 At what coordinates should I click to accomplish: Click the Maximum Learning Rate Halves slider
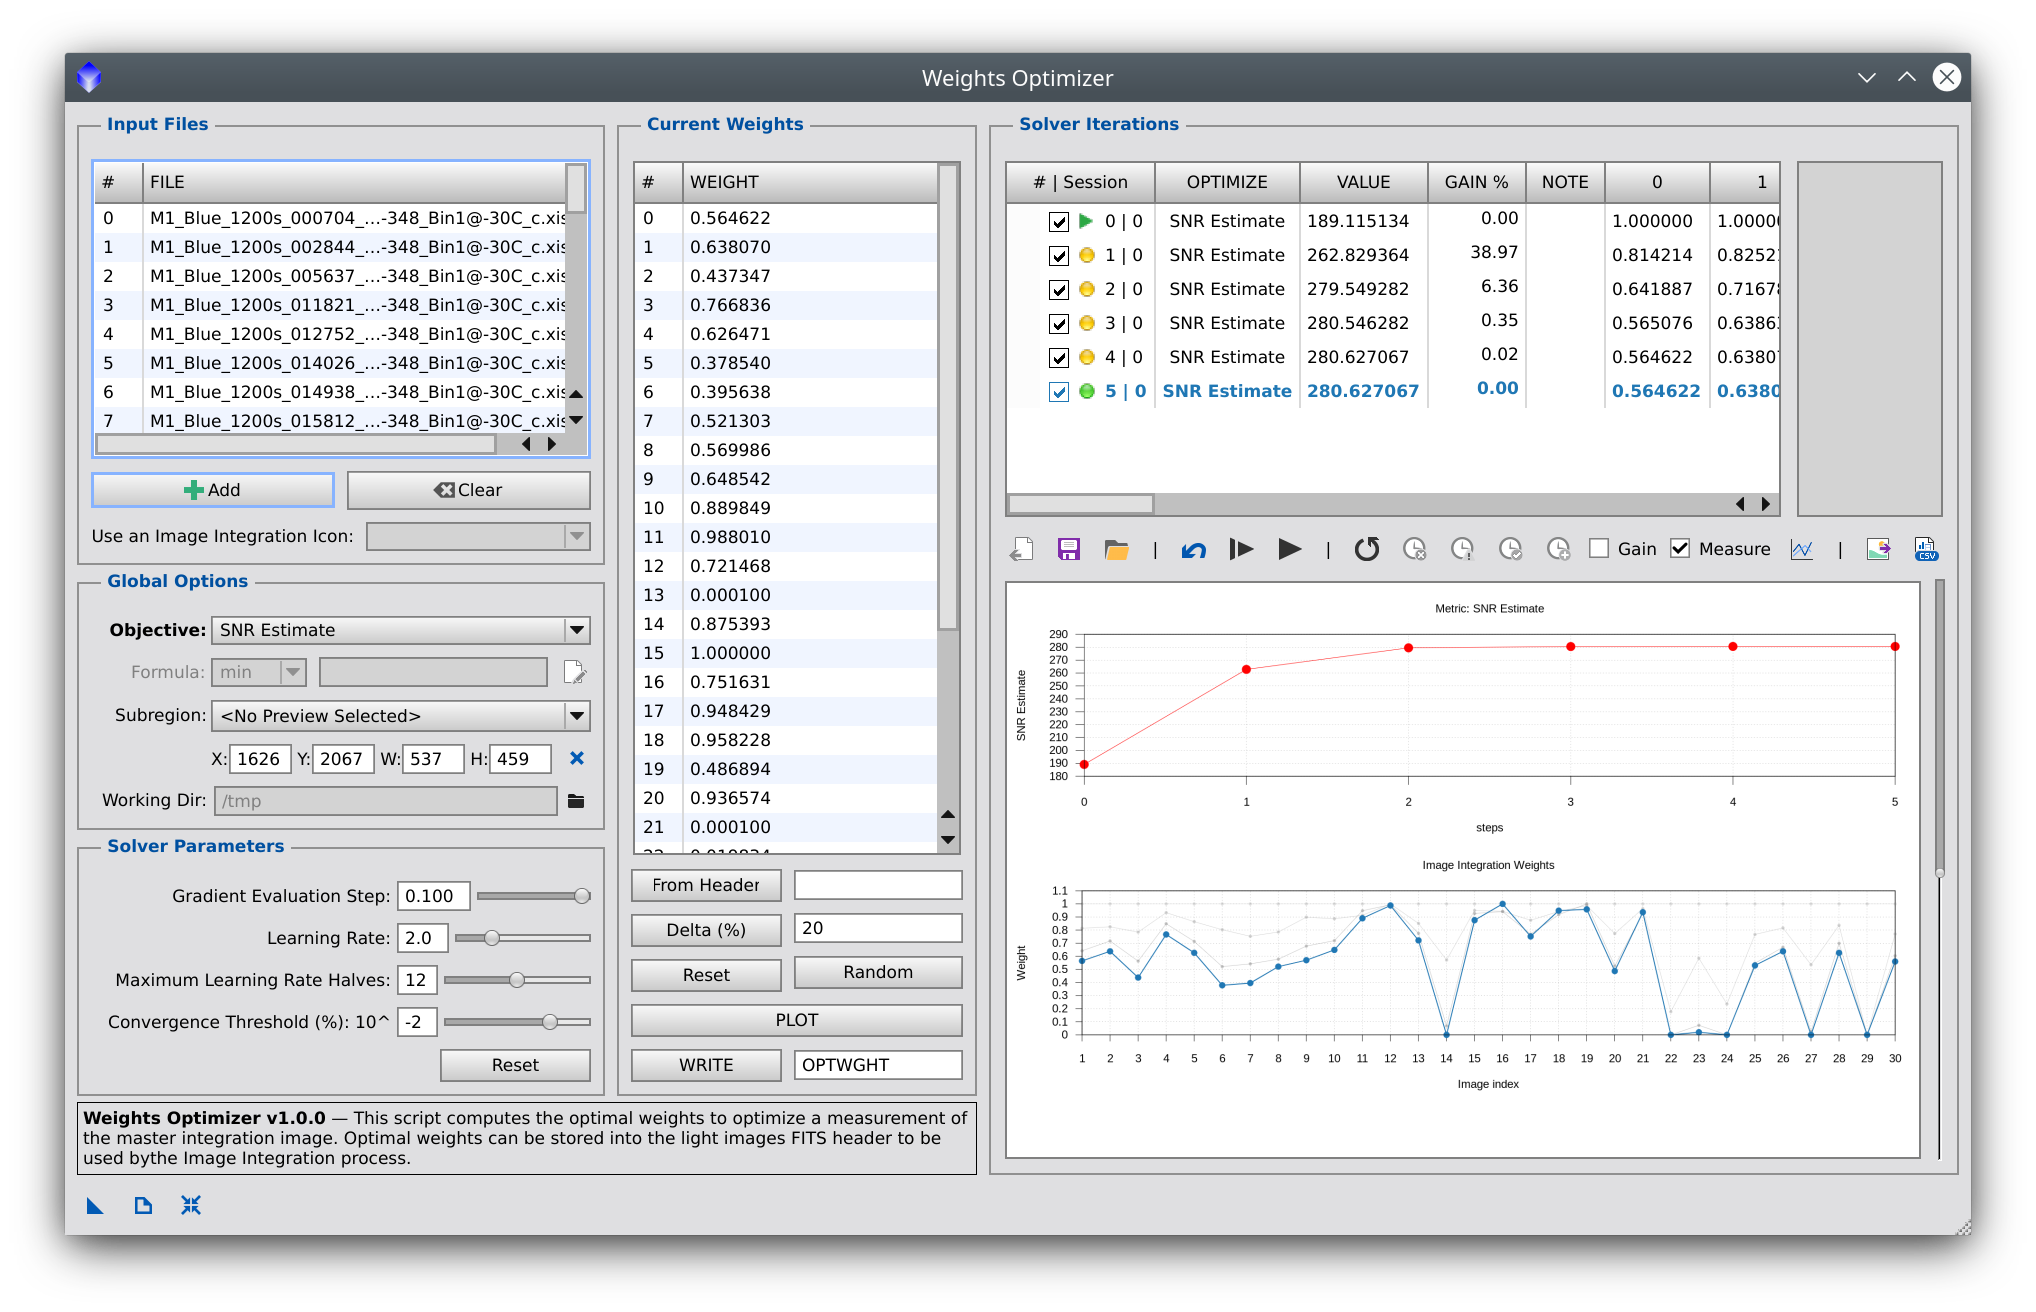pyautogui.click(x=517, y=980)
